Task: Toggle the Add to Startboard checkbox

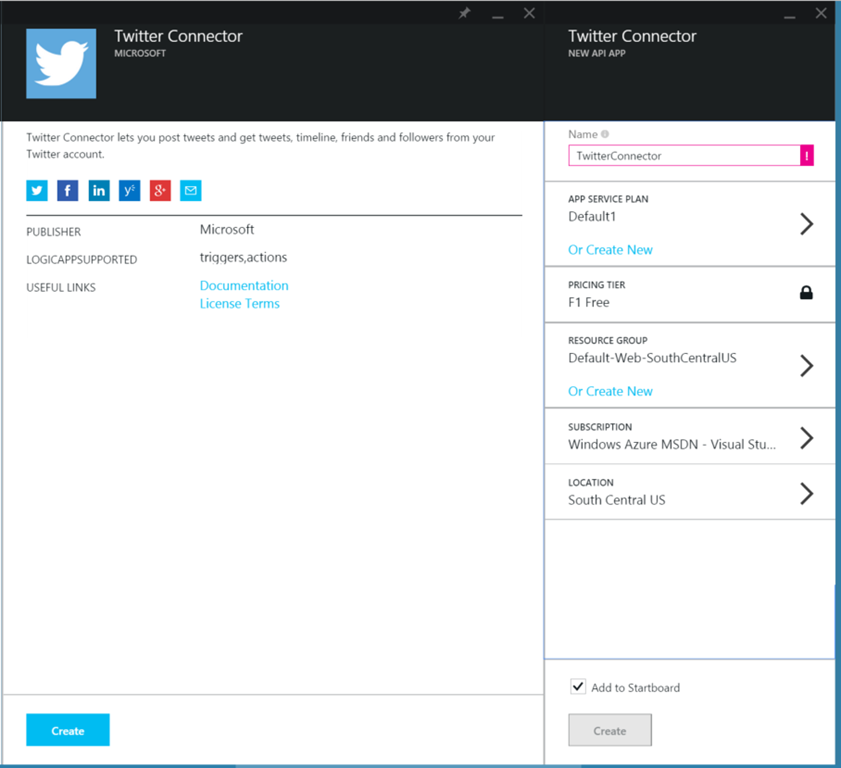Action: 578,686
